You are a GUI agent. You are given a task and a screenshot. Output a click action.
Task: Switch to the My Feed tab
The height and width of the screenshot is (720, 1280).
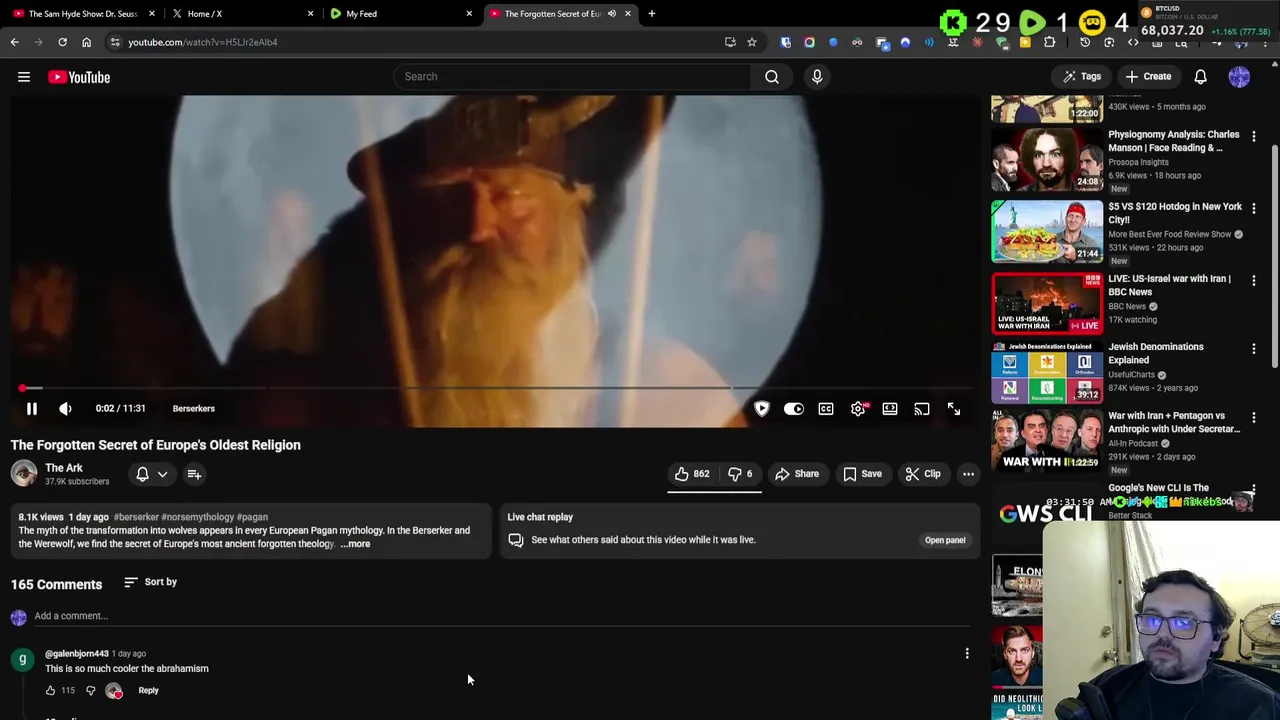pos(400,13)
